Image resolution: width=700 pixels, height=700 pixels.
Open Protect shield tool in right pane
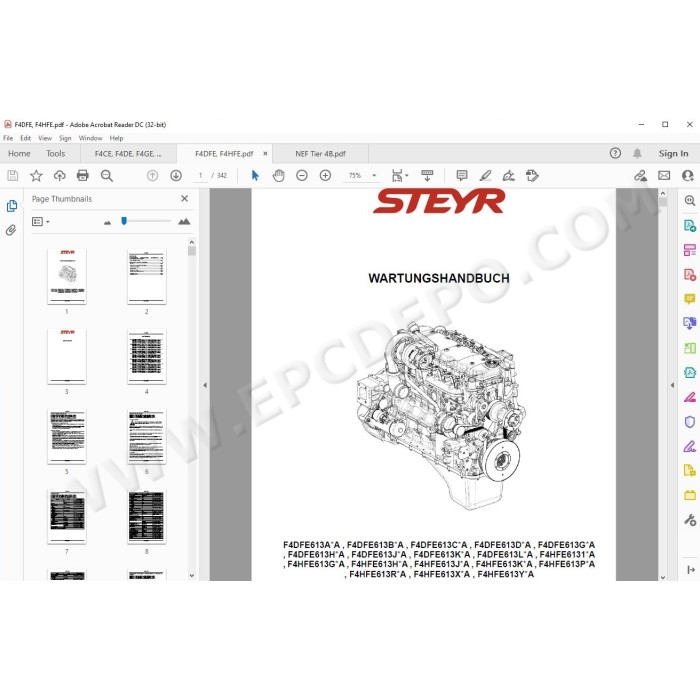click(x=690, y=421)
